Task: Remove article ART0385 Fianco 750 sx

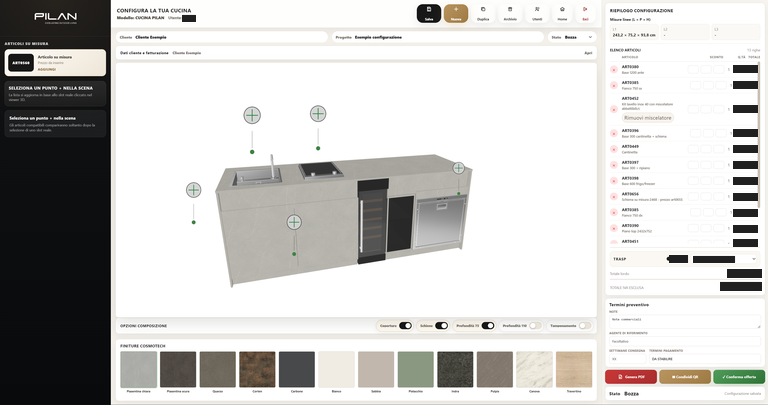Action: pos(614,85)
